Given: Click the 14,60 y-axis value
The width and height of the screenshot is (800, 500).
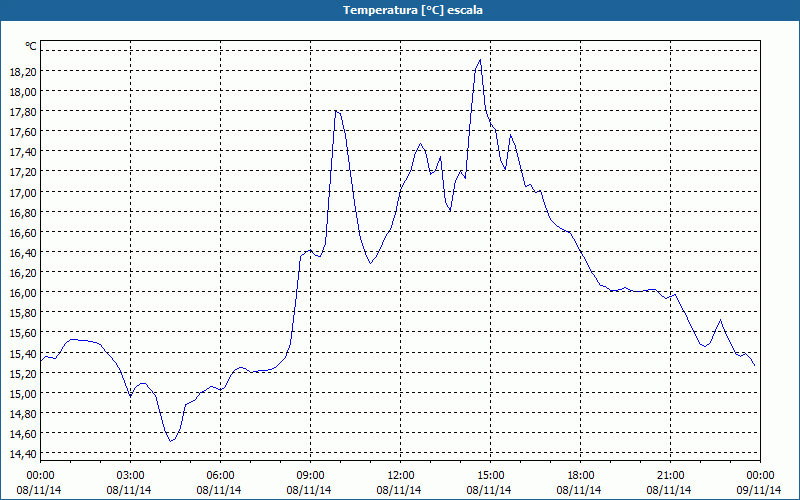Looking at the screenshot, I should [x=23, y=434].
